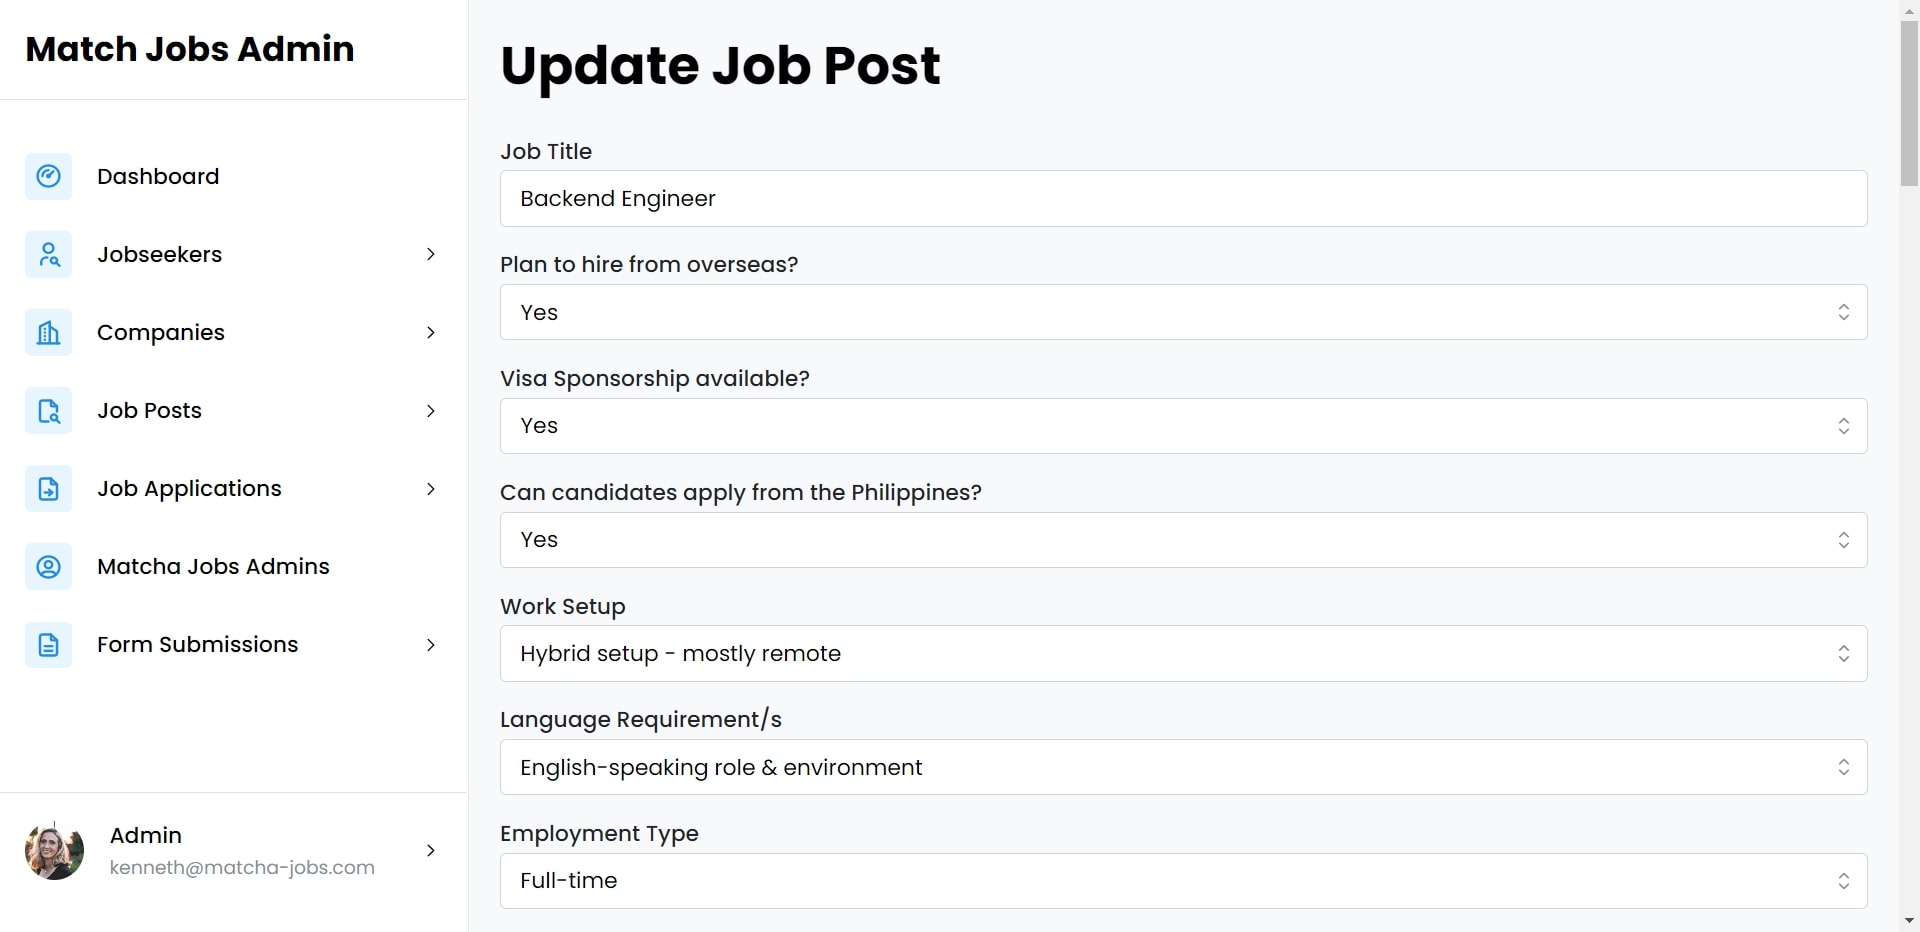Open the Job Applications menu item
The image size is (1920, 932).
[233, 488]
